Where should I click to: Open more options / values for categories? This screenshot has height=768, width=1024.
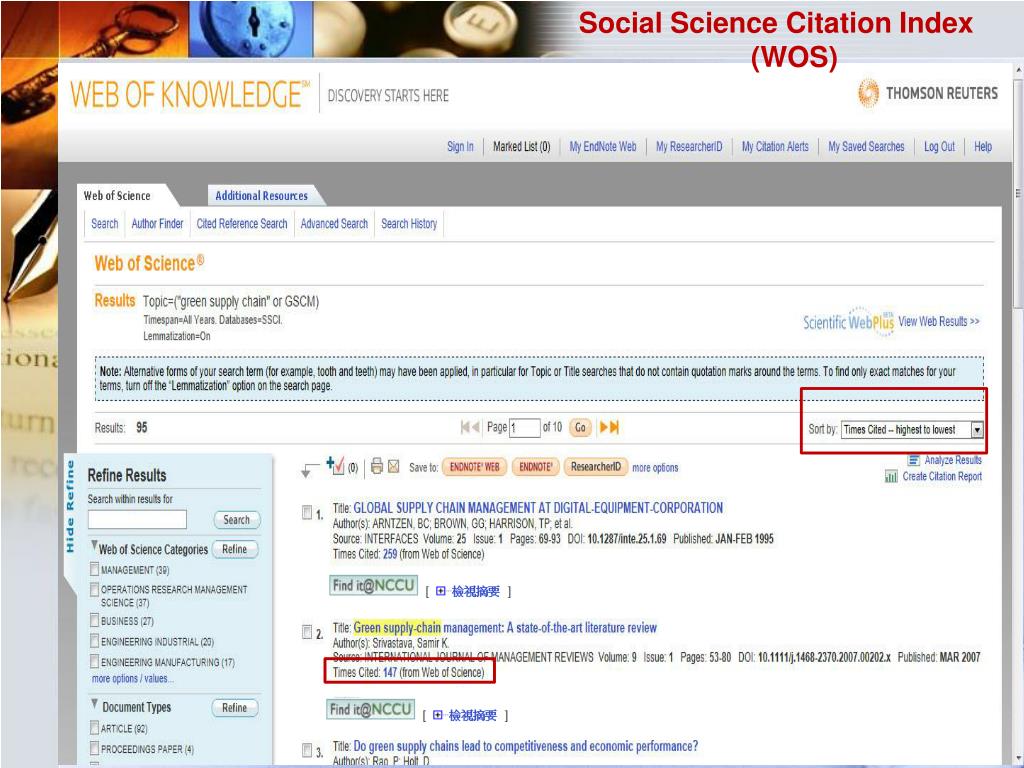pos(133,679)
